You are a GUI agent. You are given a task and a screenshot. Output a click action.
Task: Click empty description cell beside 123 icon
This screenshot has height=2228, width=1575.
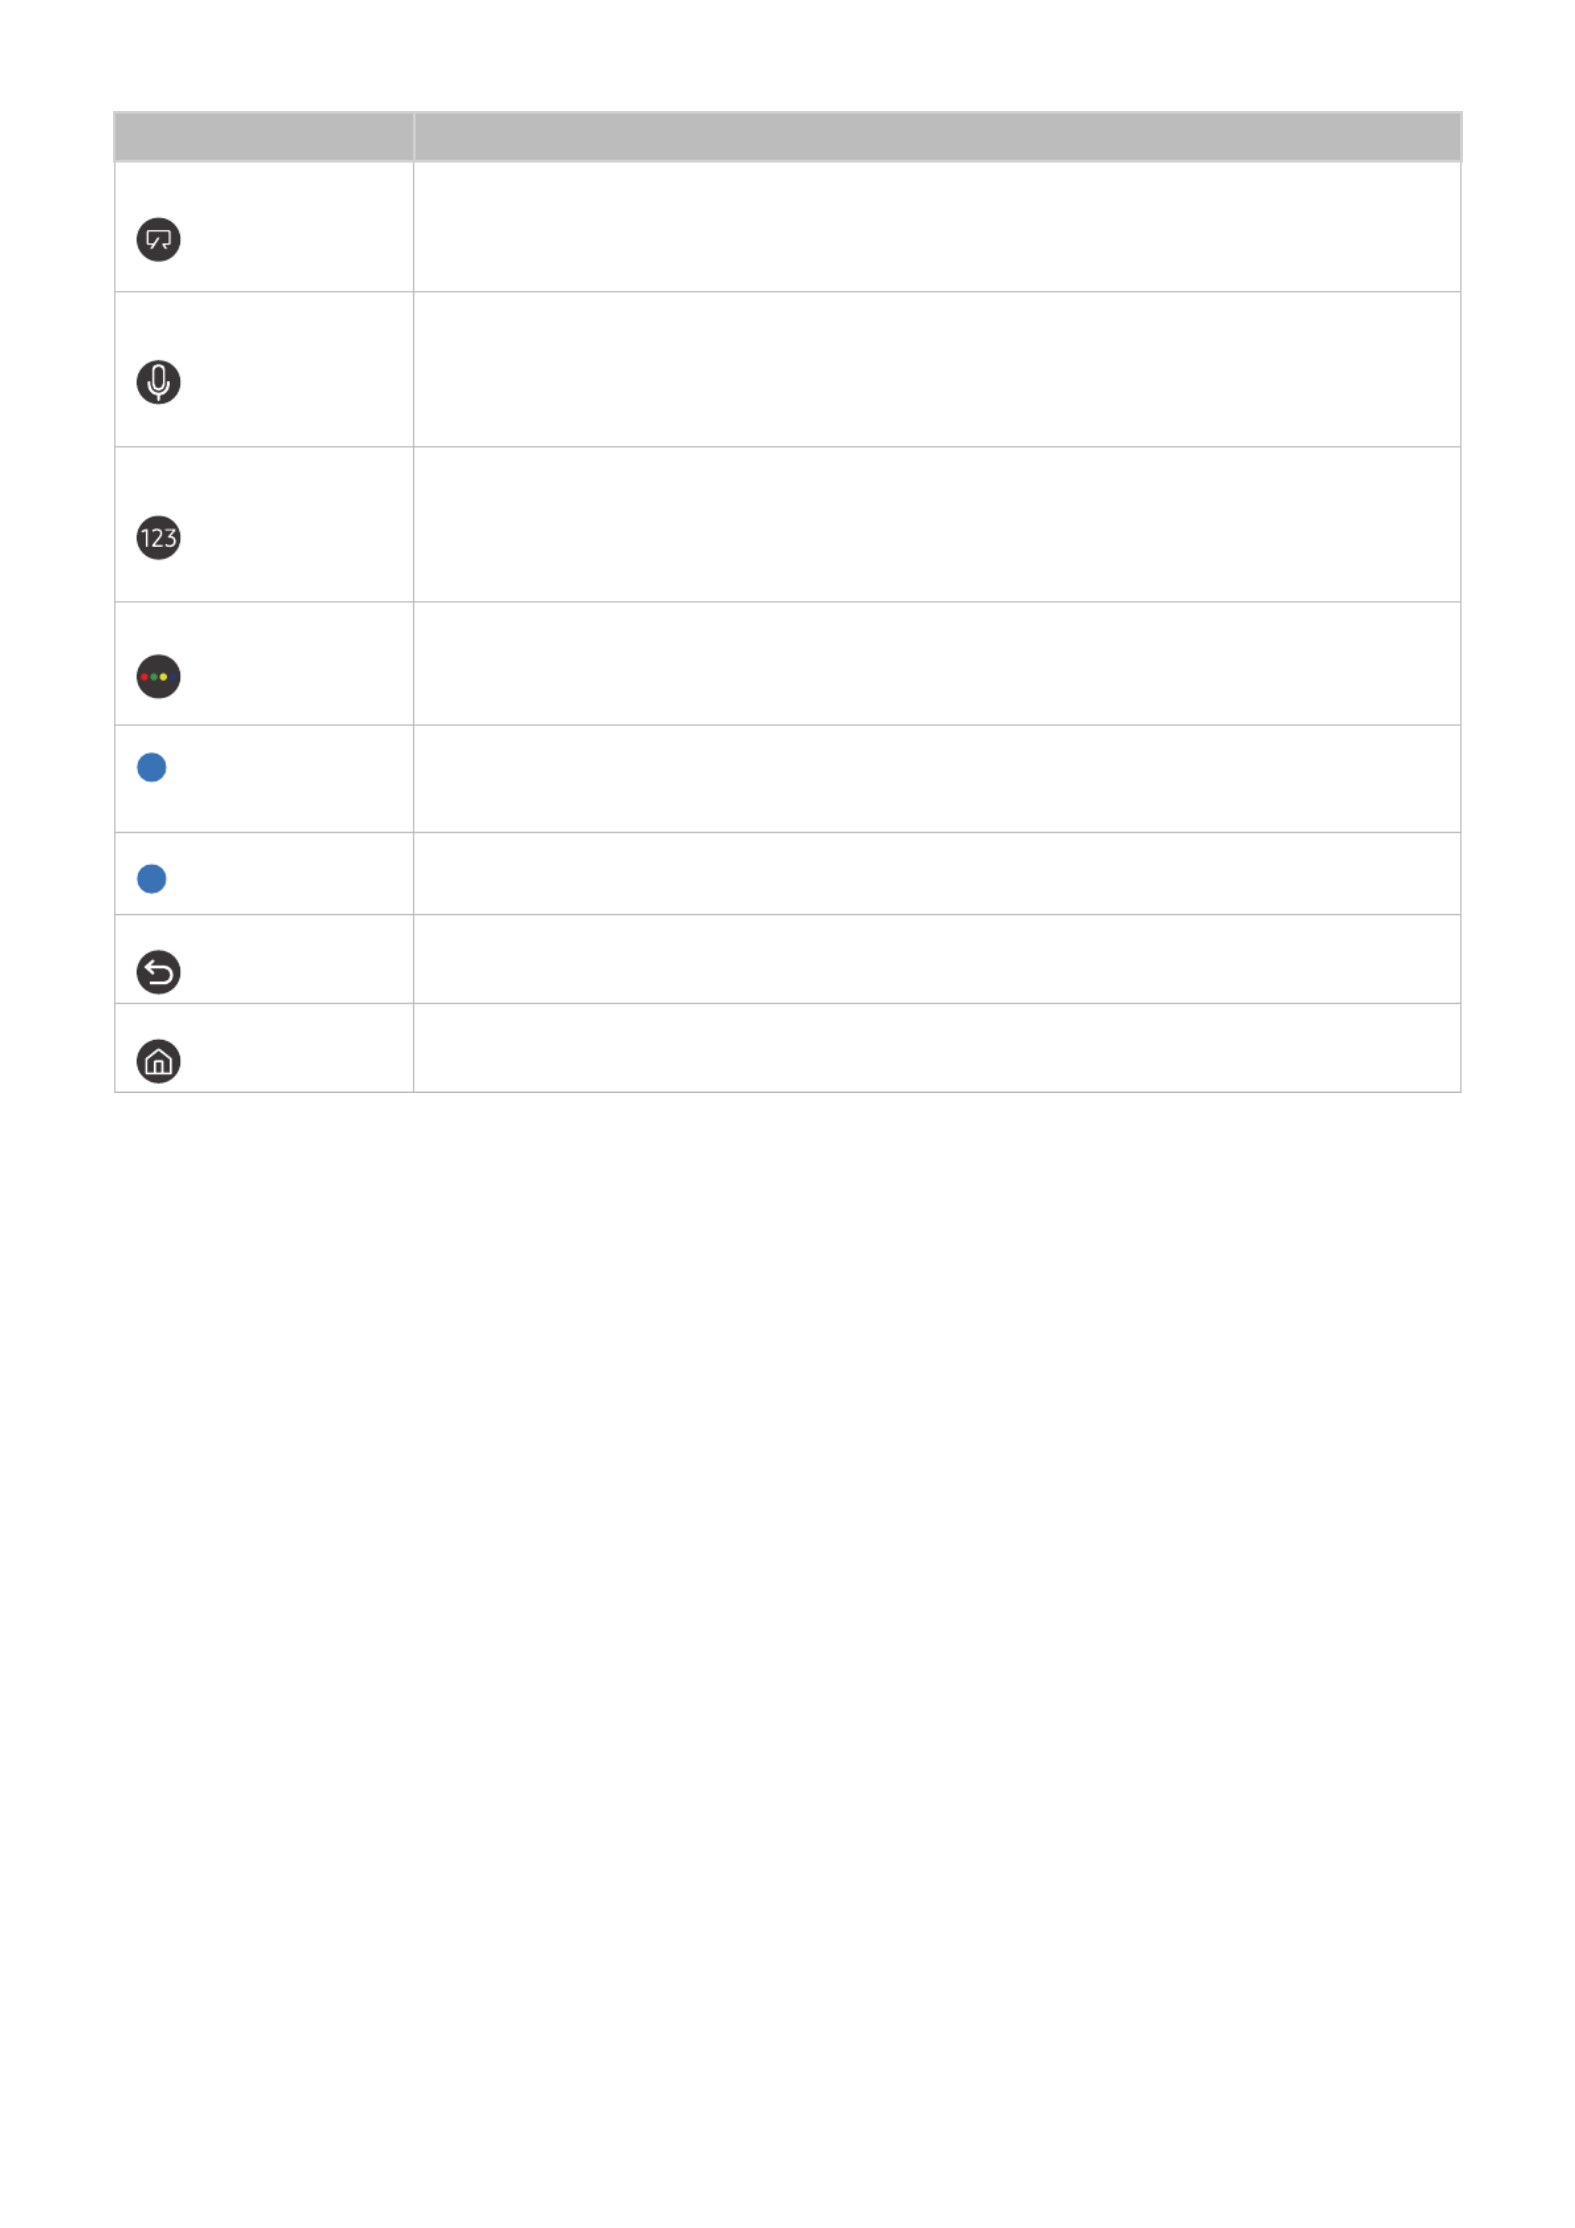click(x=937, y=524)
